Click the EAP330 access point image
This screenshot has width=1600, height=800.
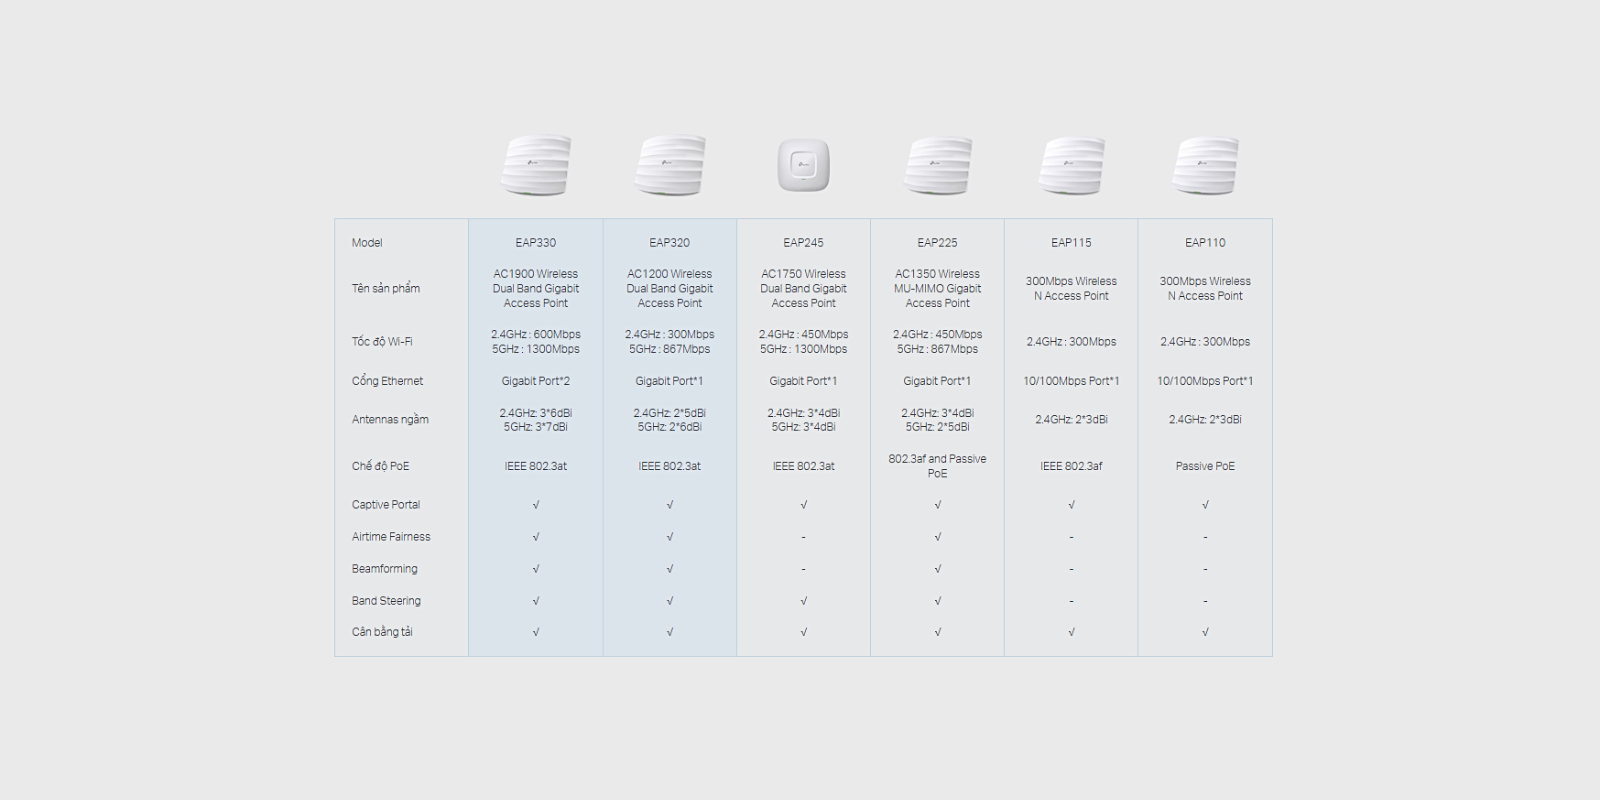tap(536, 166)
